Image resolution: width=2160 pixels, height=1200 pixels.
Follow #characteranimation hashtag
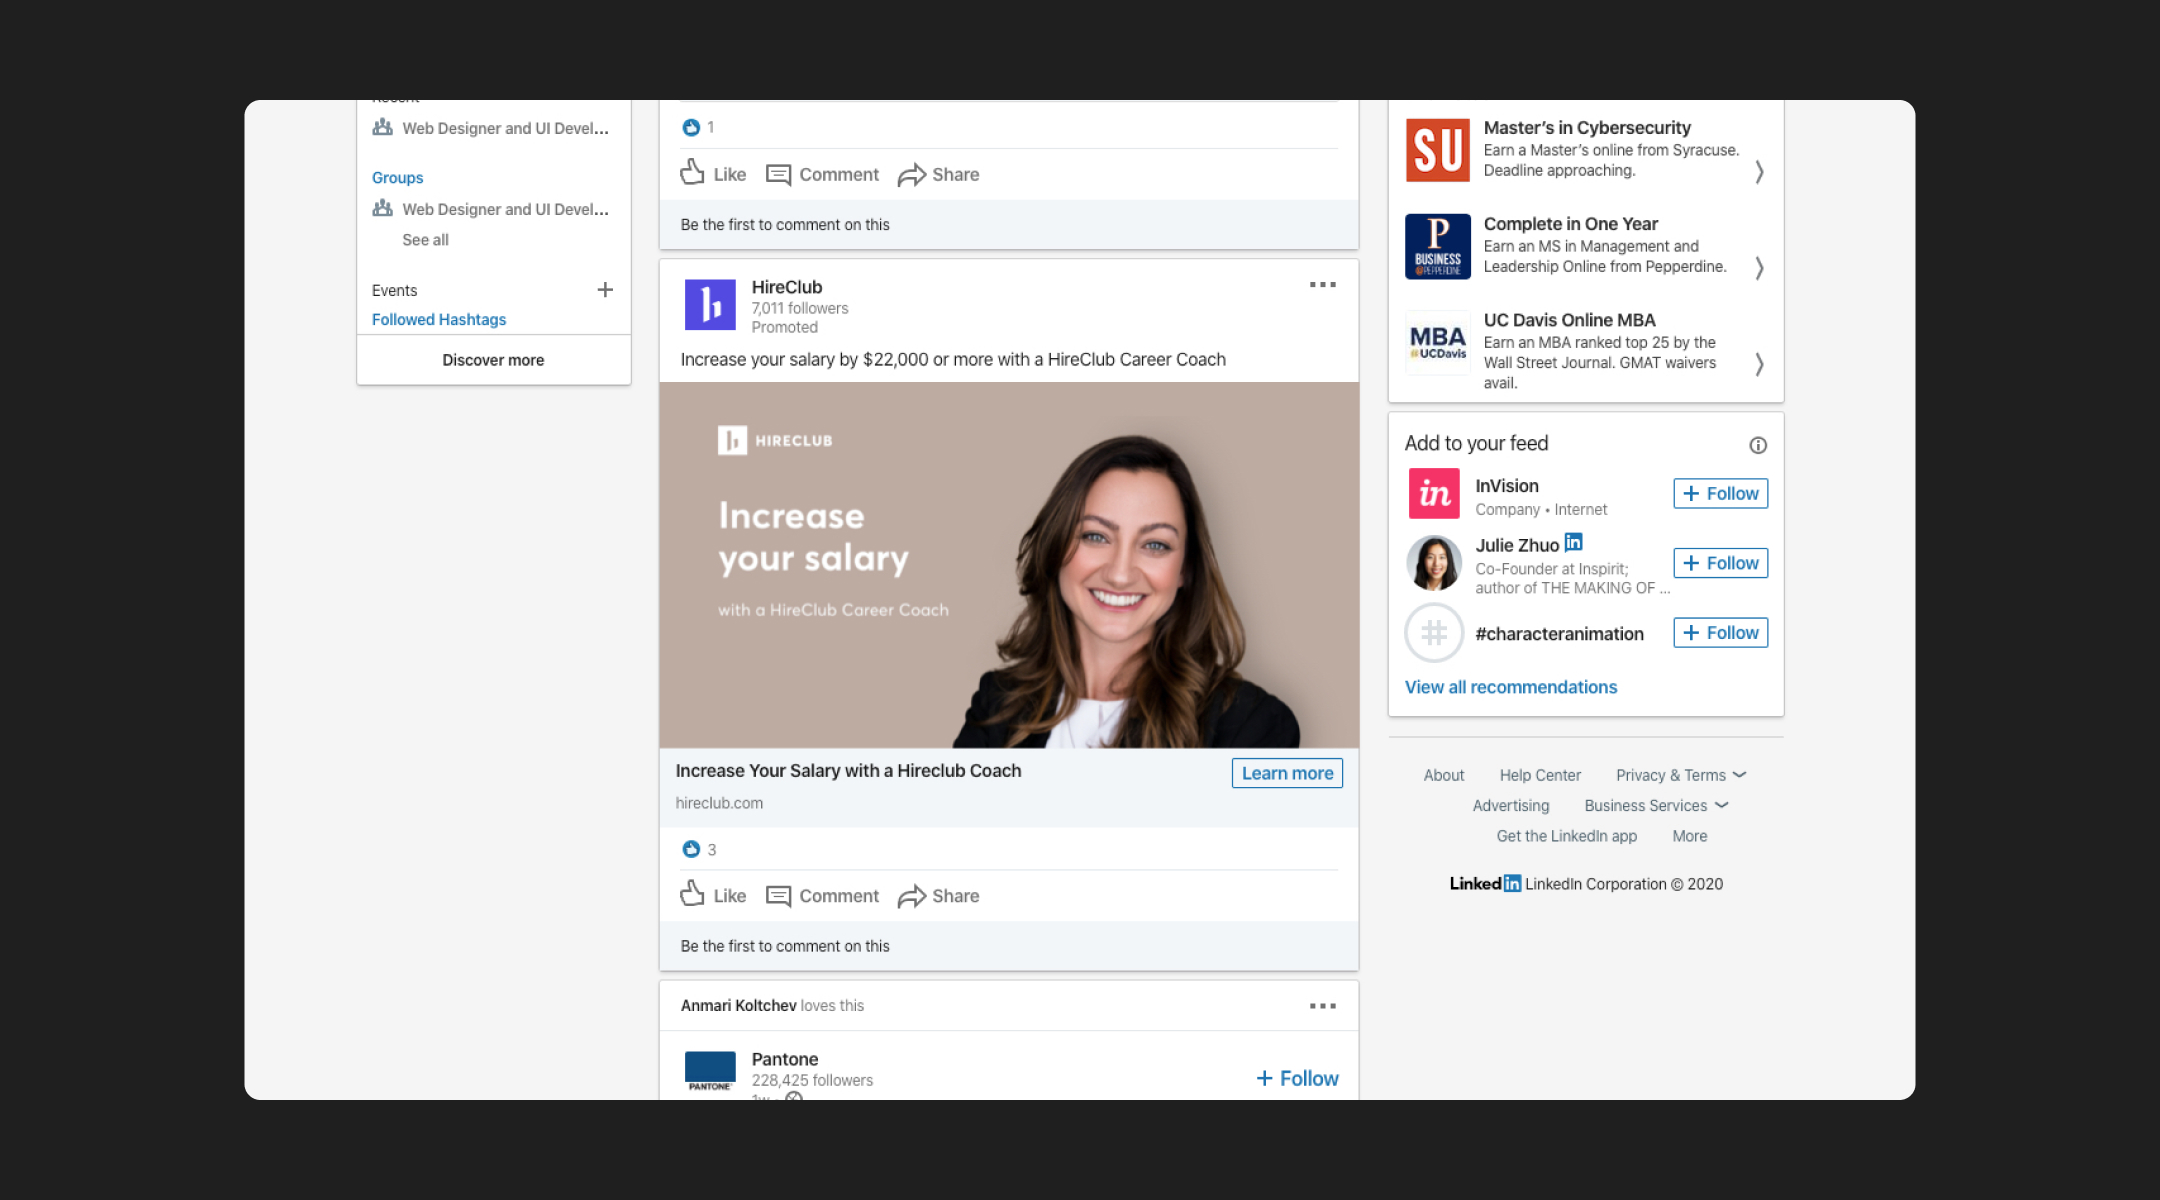pyautogui.click(x=1720, y=633)
